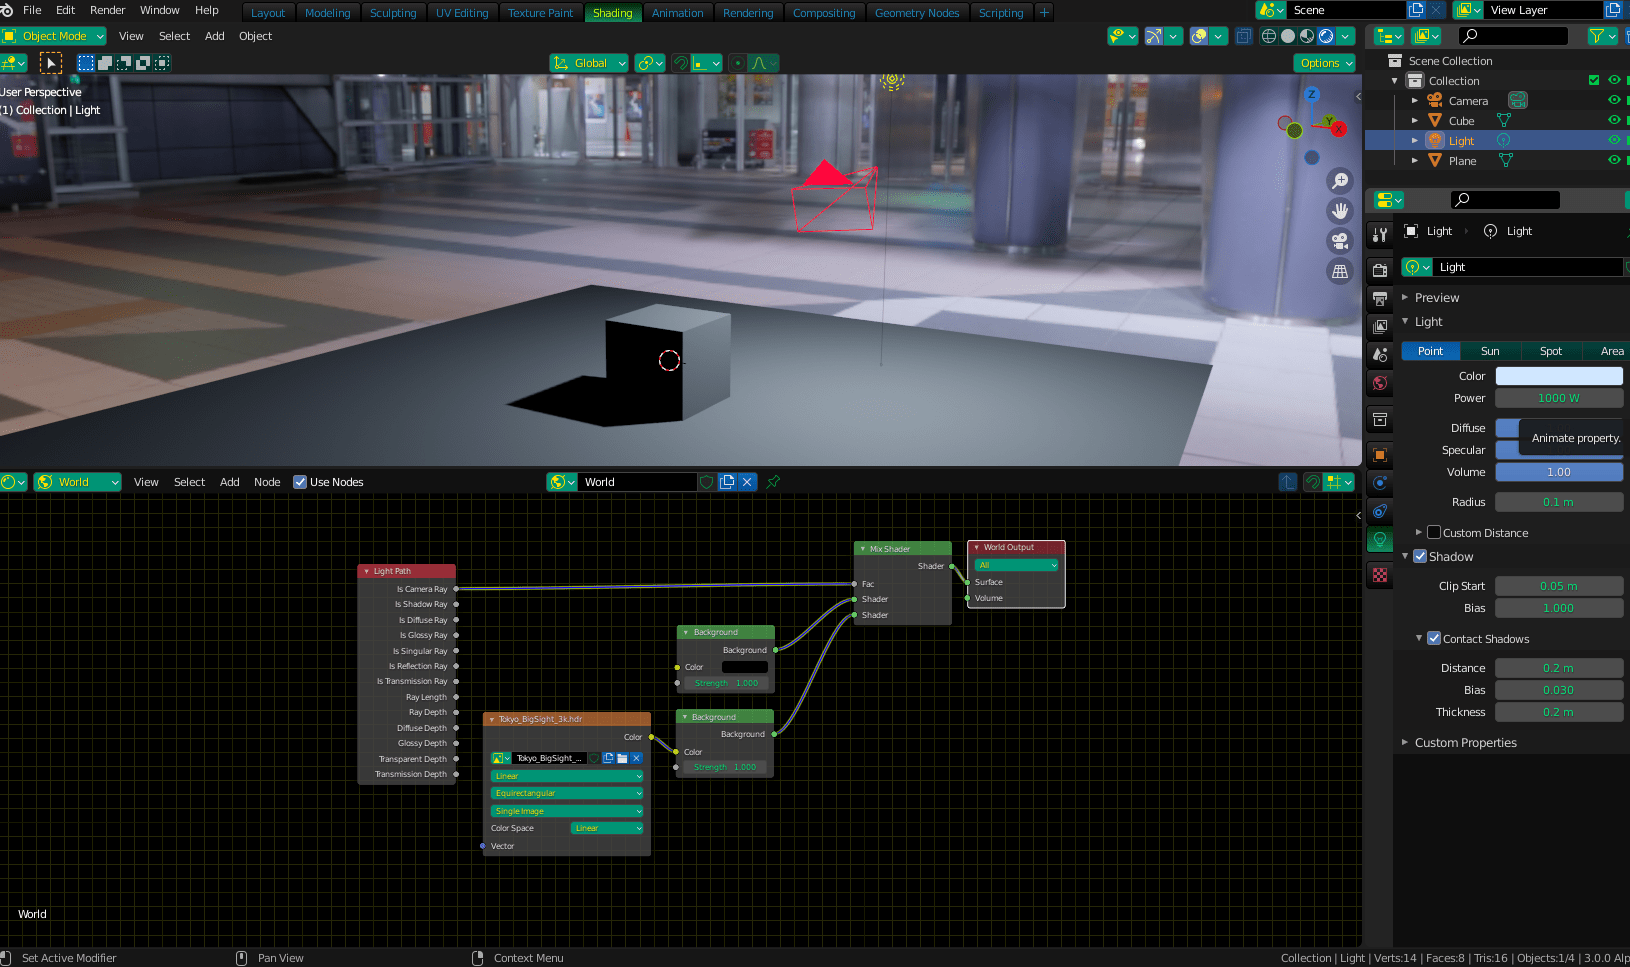
Task: Open the light Color swatch
Action: pyautogui.click(x=1558, y=375)
